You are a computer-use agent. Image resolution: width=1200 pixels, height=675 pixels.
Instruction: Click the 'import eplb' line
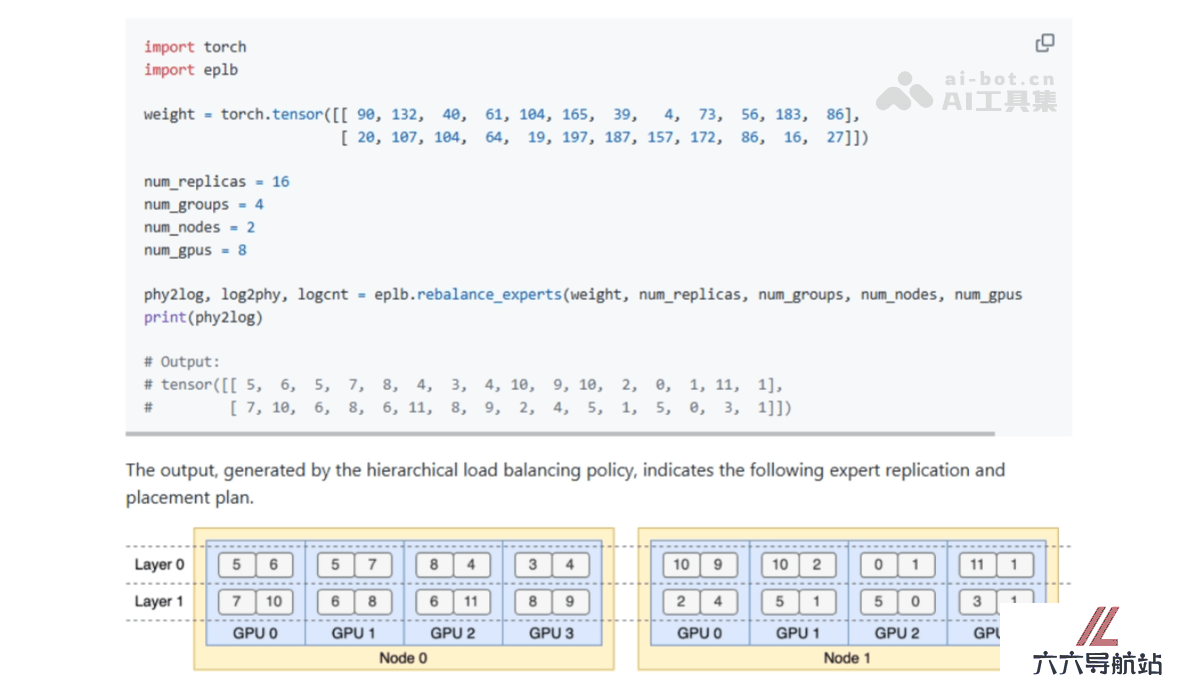191,70
